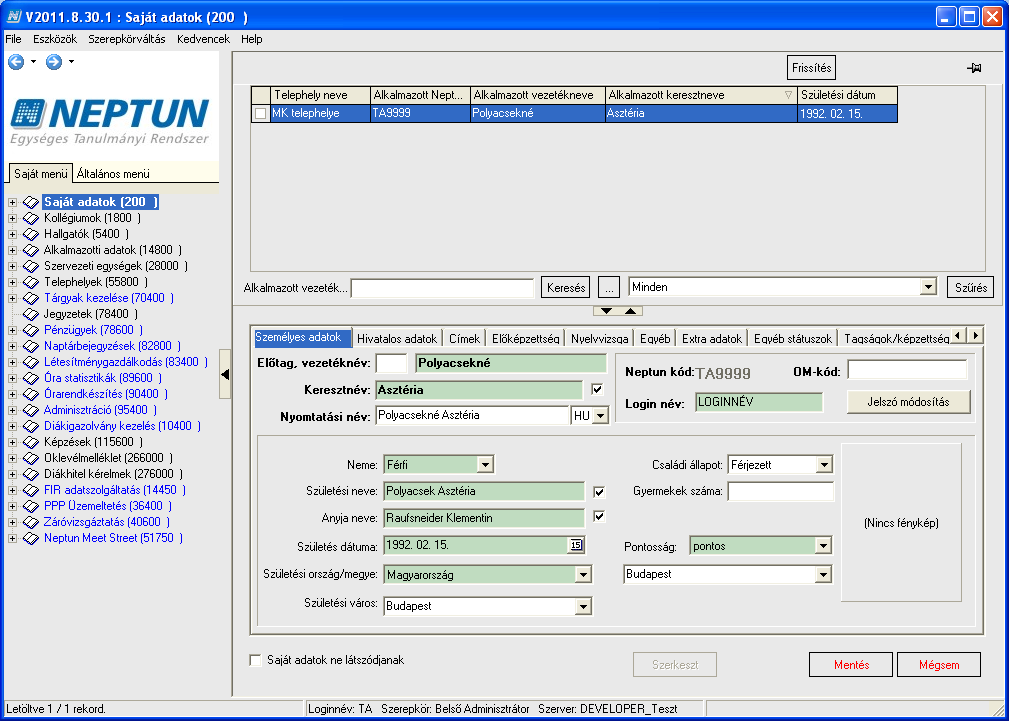Click the book icon beside Tárgyak kezelése
The height and width of the screenshot is (721, 1009).
coord(31,298)
